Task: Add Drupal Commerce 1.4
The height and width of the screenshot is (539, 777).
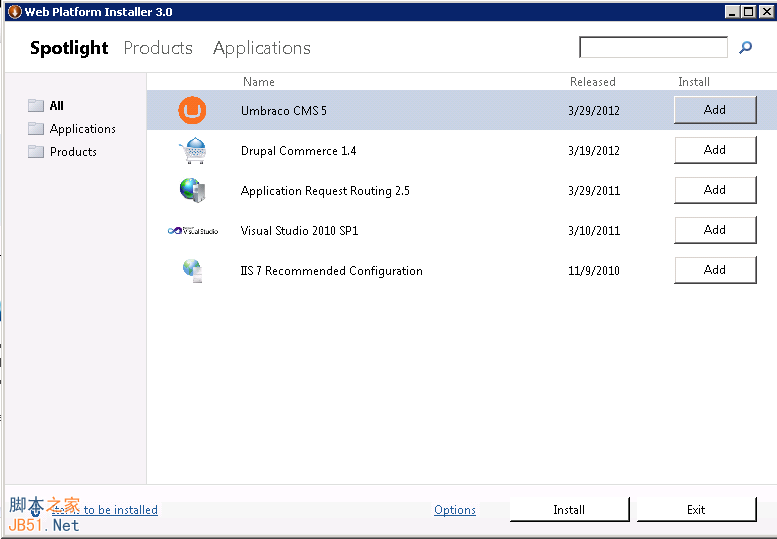Action: tap(714, 150)
